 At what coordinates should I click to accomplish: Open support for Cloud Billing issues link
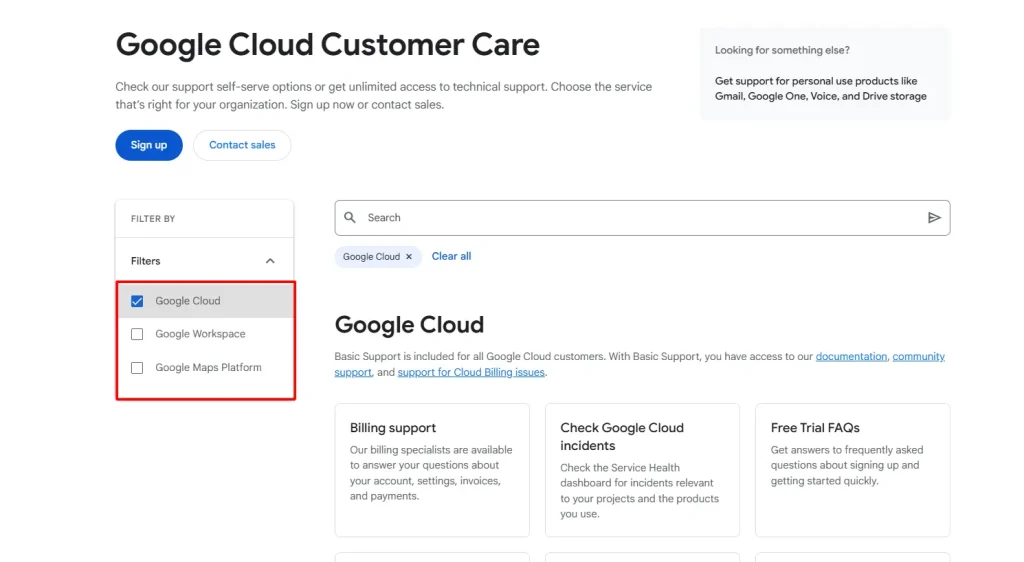471,372
